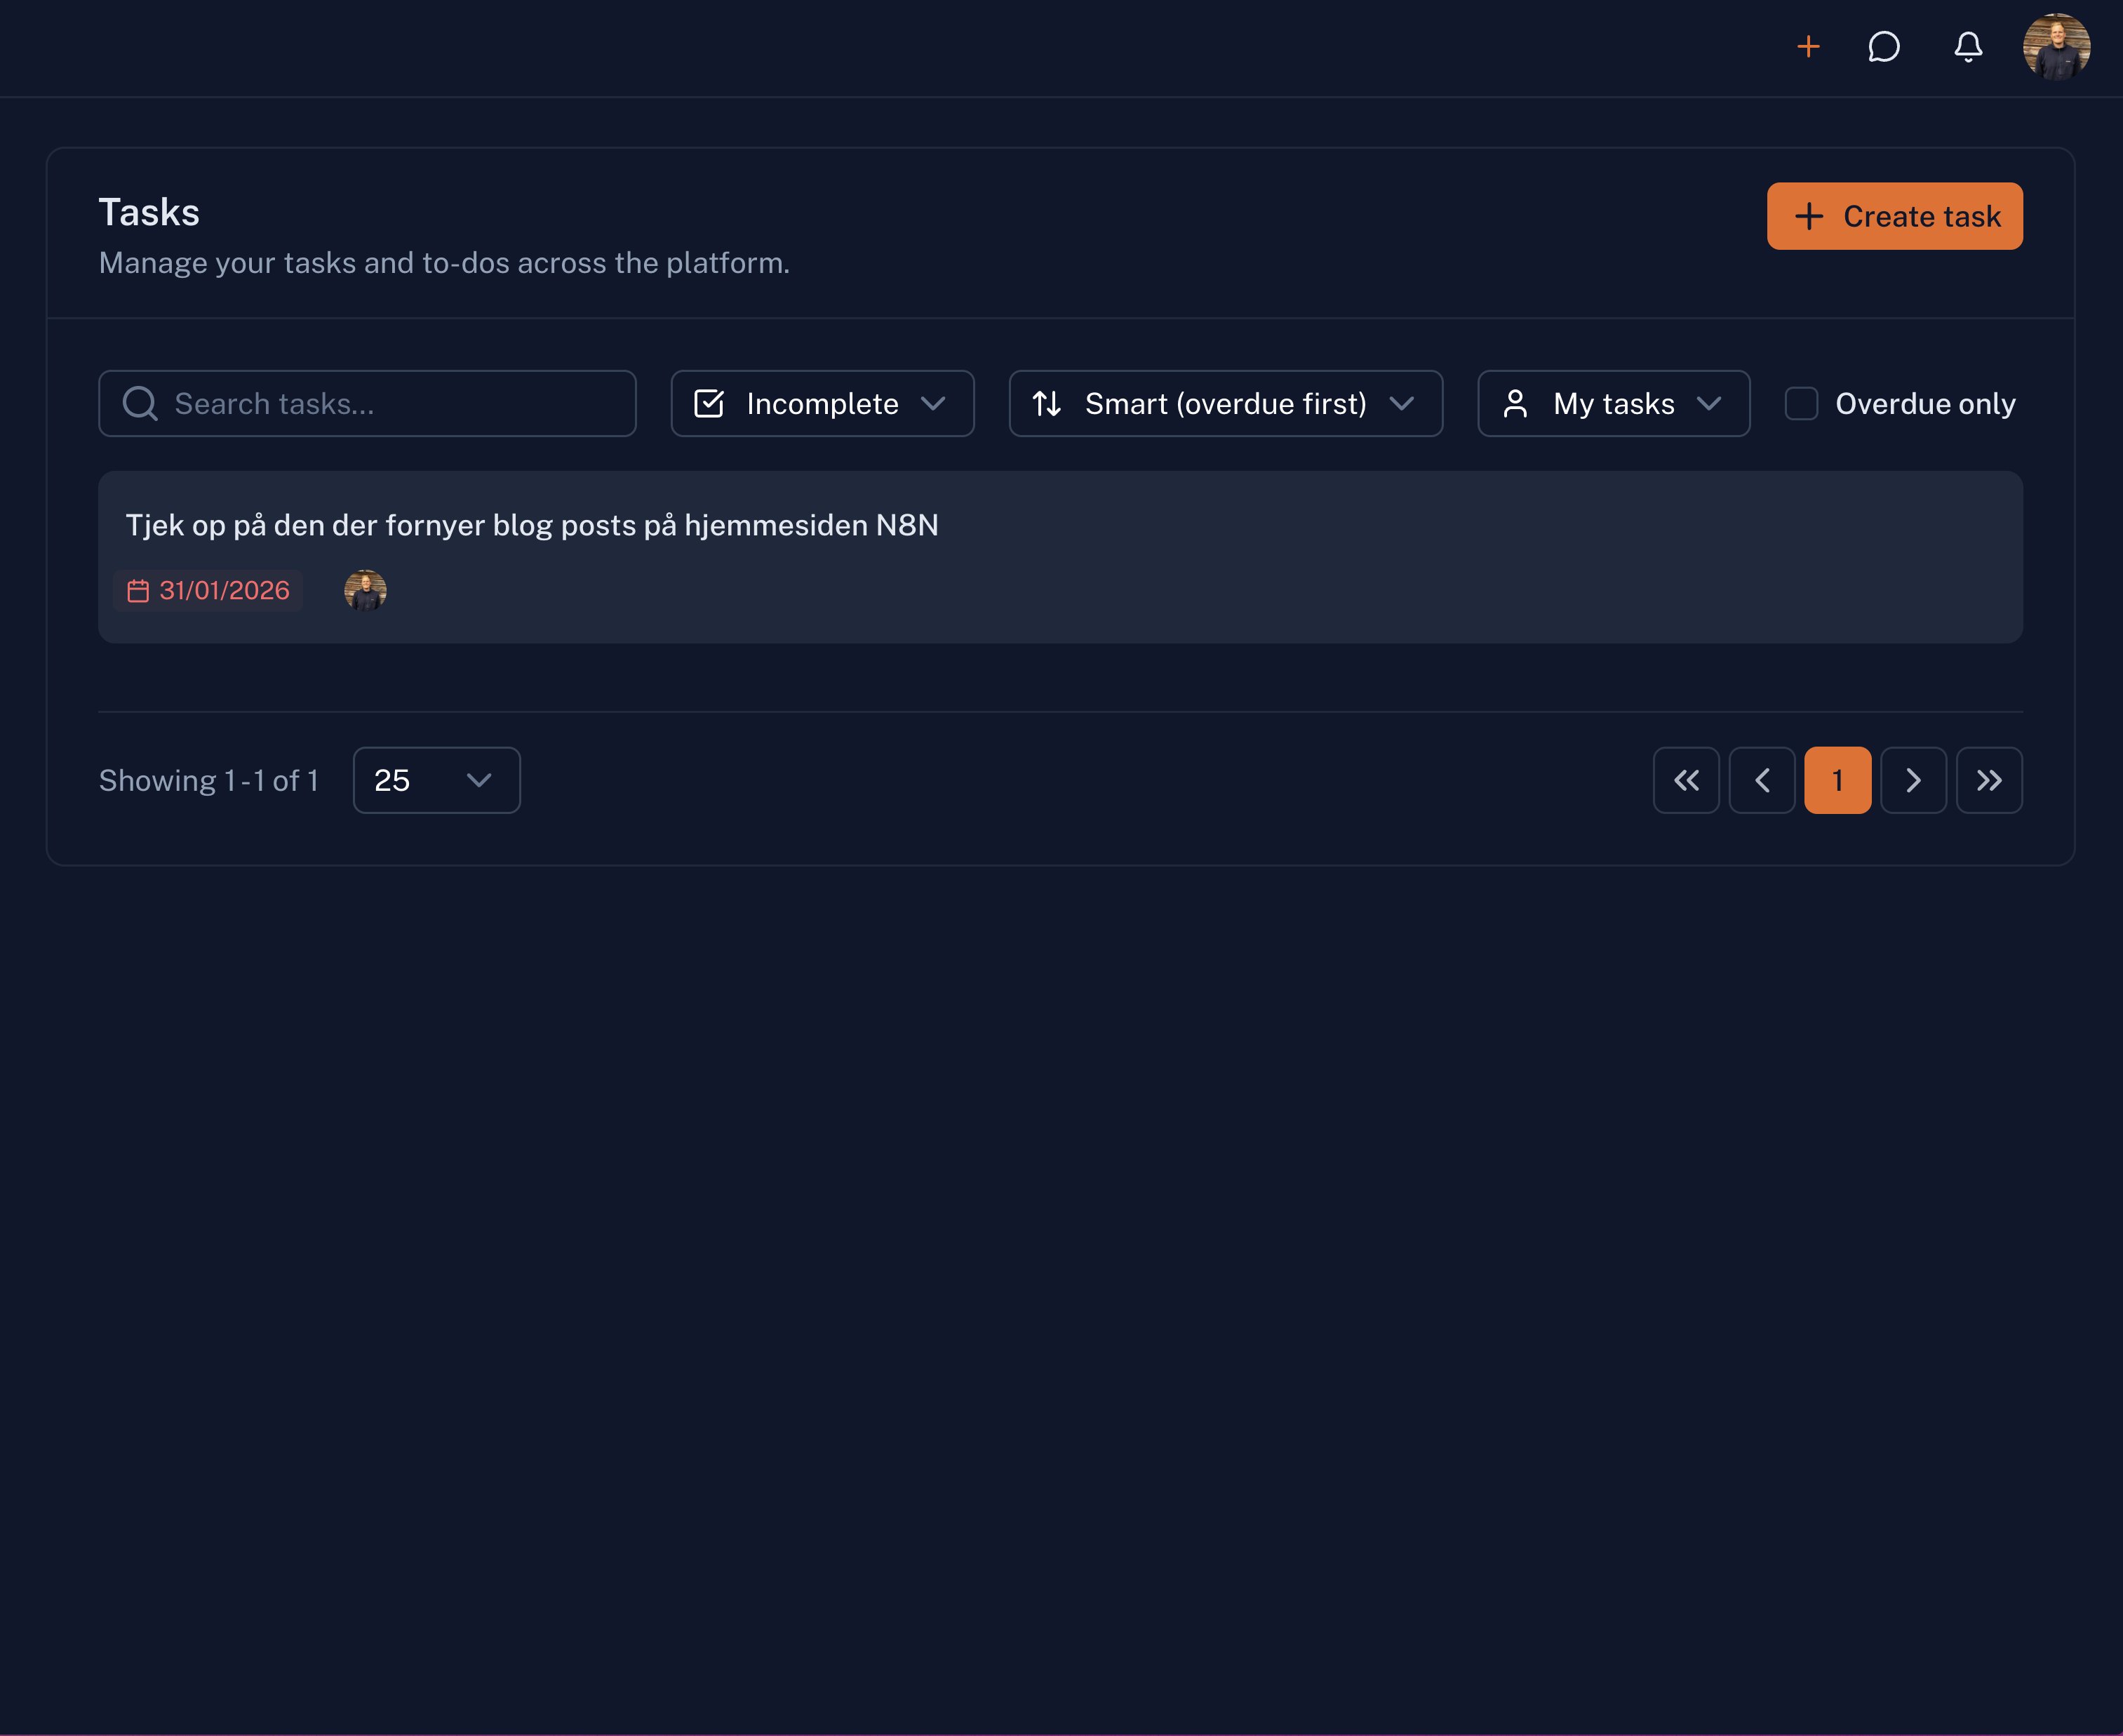Click the search magnifier icon
2123x1736 pixels.
[140, 404]
